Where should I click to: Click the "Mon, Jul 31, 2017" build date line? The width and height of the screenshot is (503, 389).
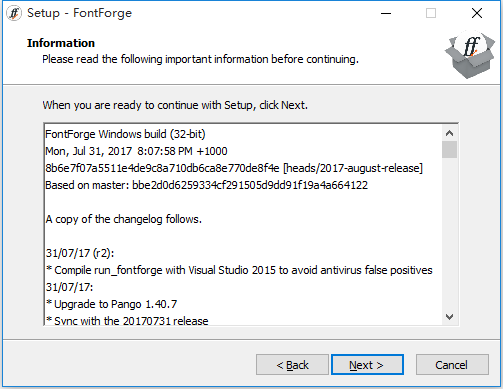[136, 151]
